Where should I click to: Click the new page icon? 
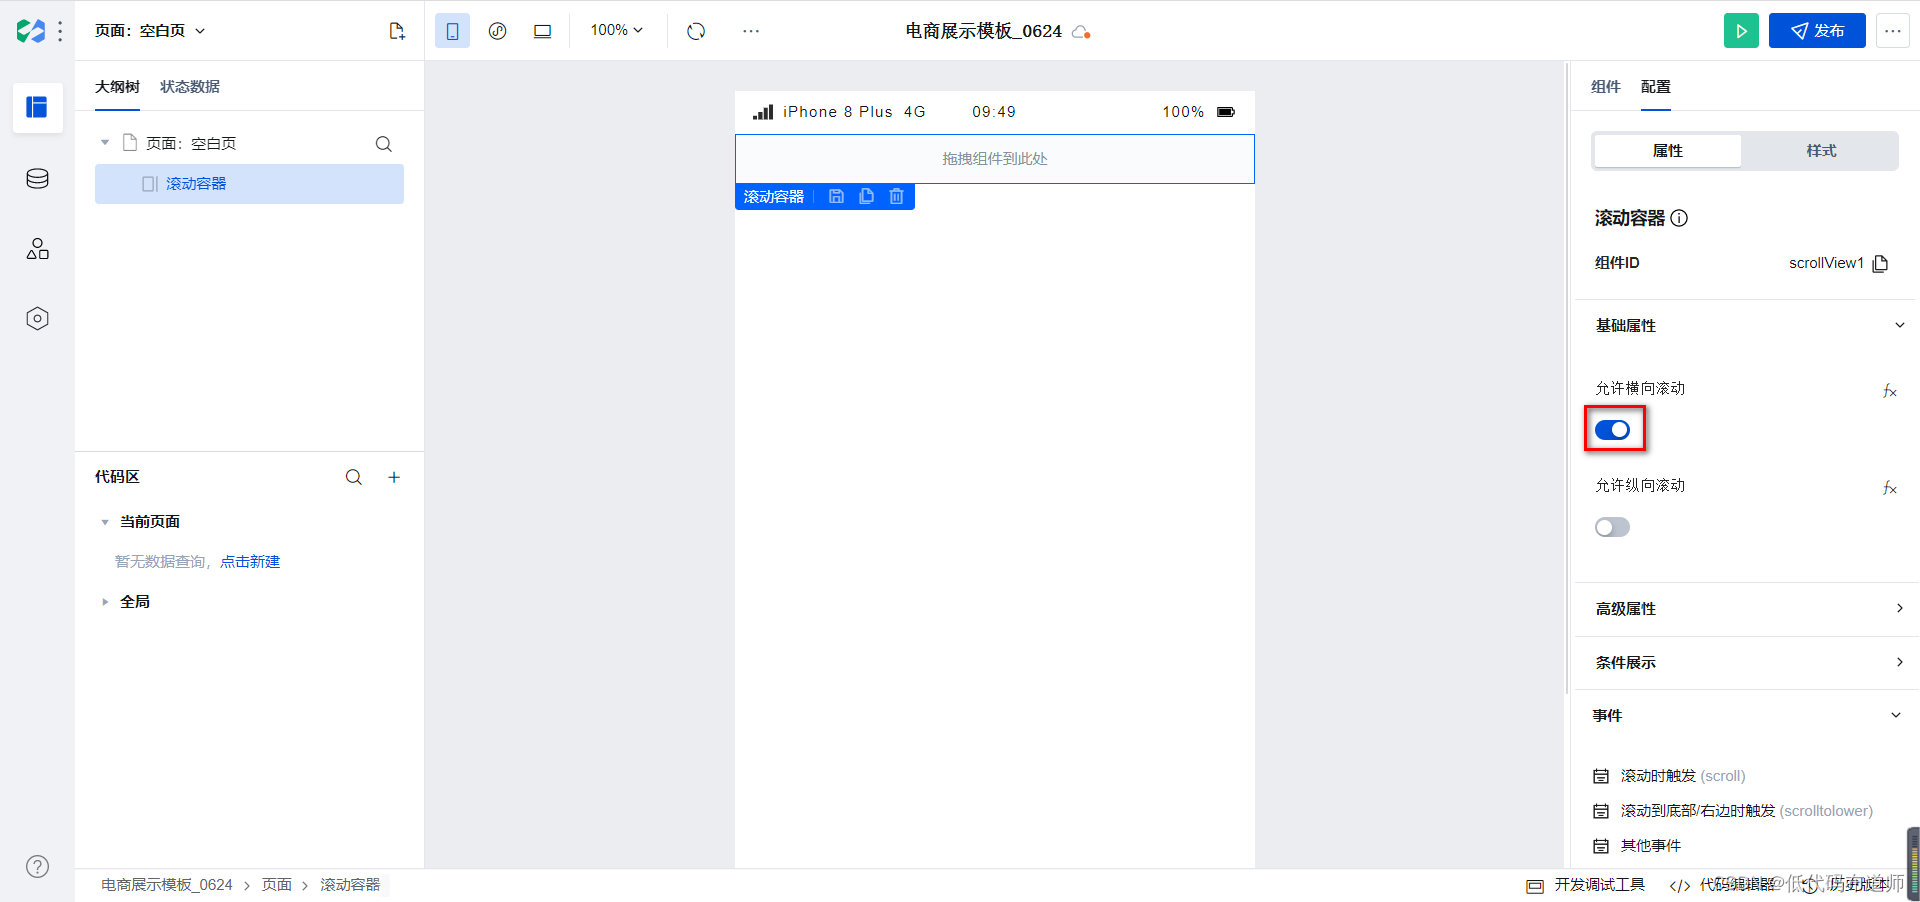(397, 31)
